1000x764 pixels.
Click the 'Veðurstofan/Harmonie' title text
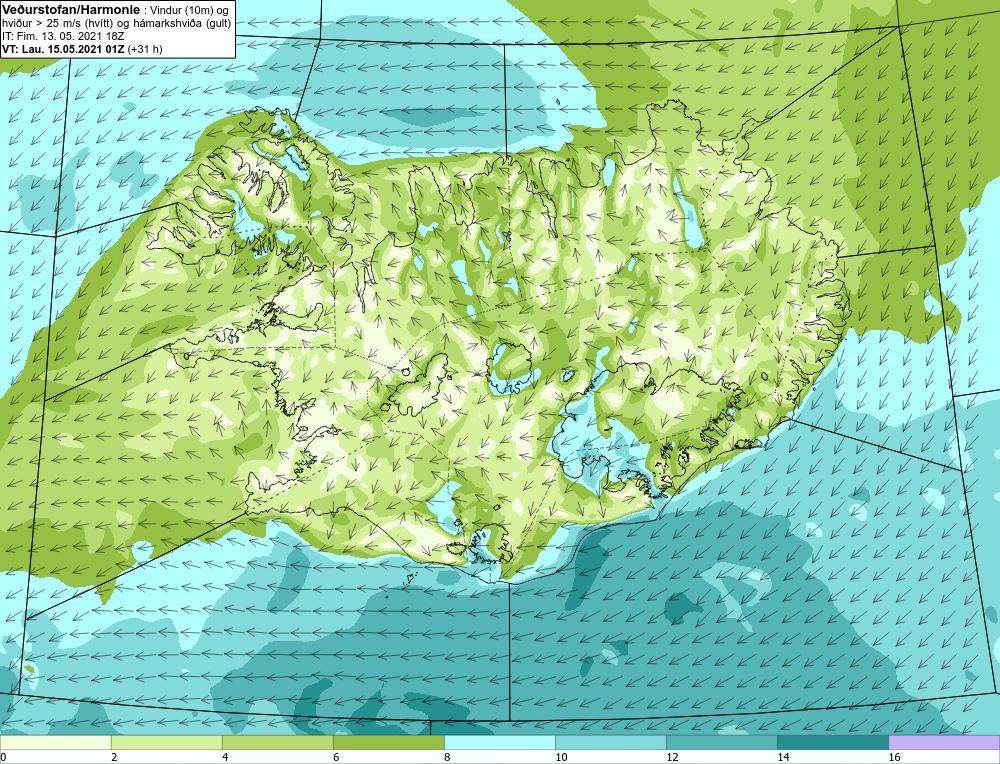click(x=71, y=10)
